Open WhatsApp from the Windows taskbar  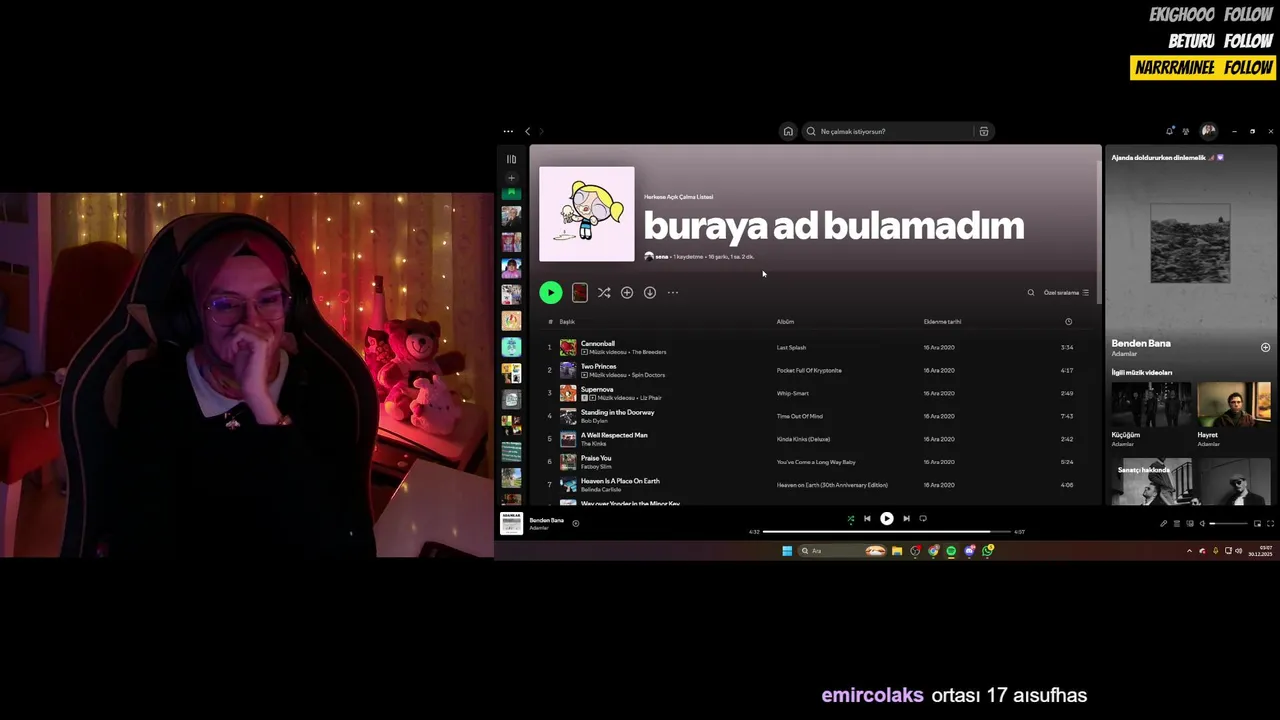pos(988,551)
